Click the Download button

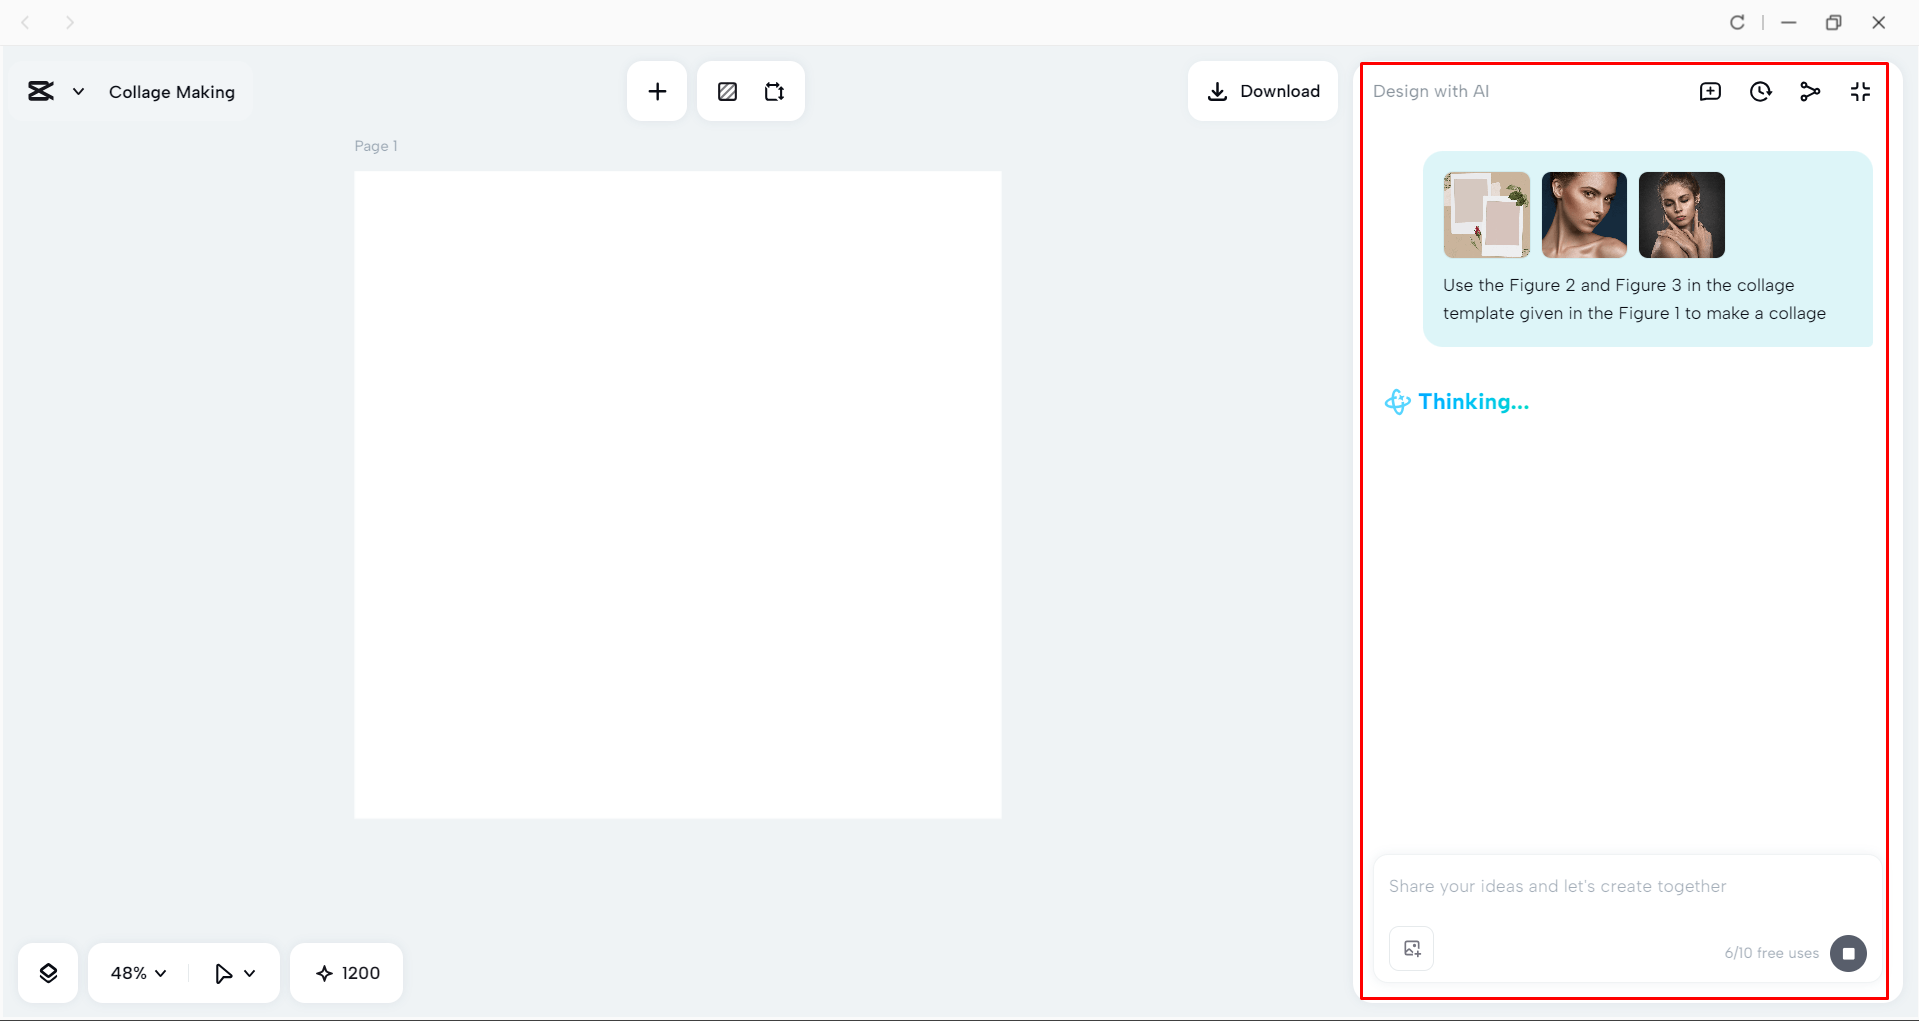coord(1263,91)
